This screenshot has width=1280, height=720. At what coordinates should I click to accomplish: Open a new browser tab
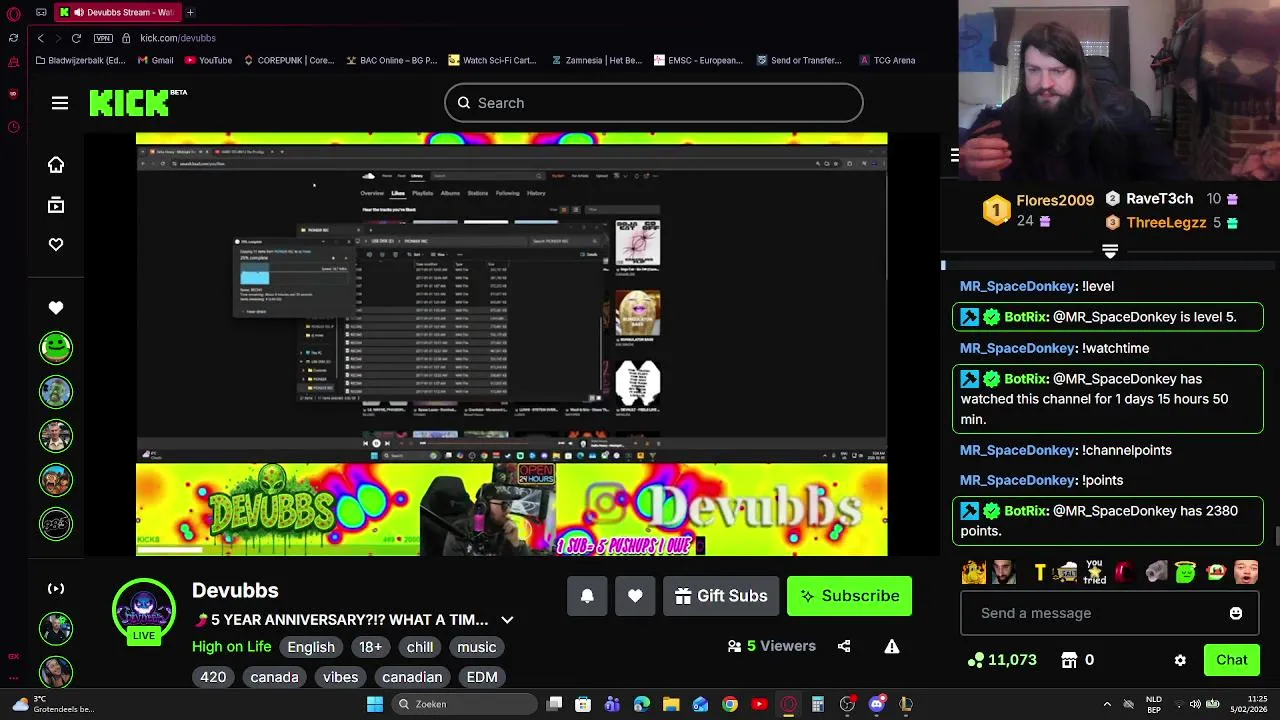tap(190, 12)
